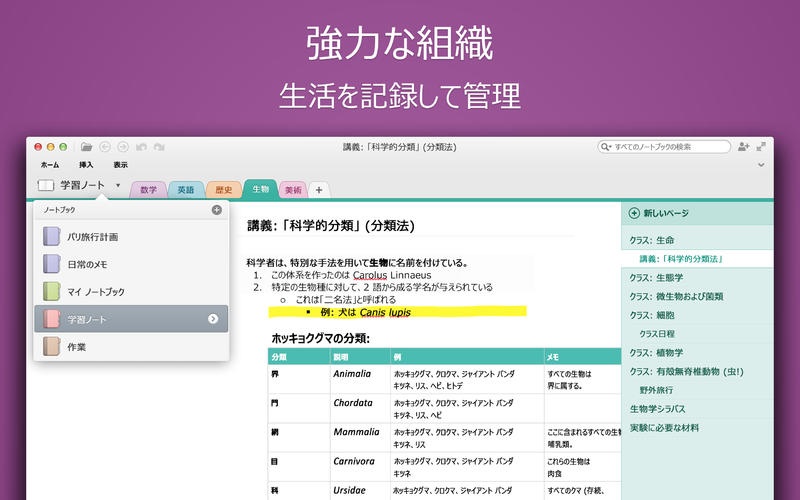The image size is (800, 500).
Task: Open the page 実験に必要な材料
Action: click(697, 428)
